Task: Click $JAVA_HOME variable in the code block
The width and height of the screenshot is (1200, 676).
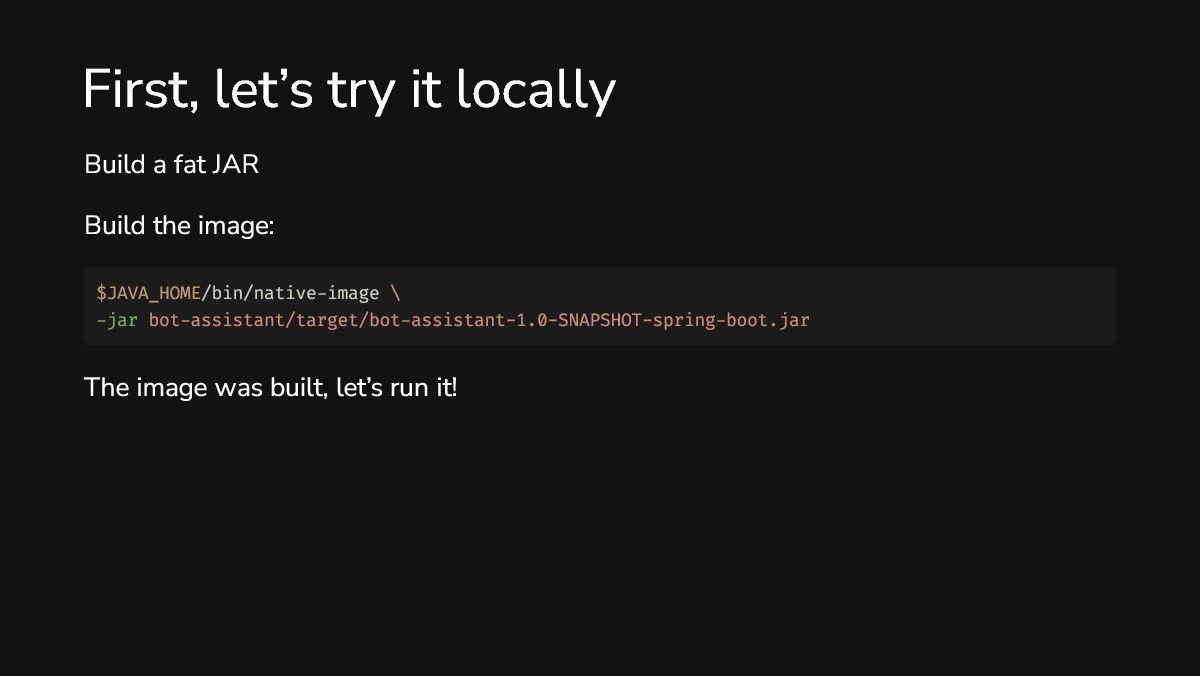Action: coord(148,293)
